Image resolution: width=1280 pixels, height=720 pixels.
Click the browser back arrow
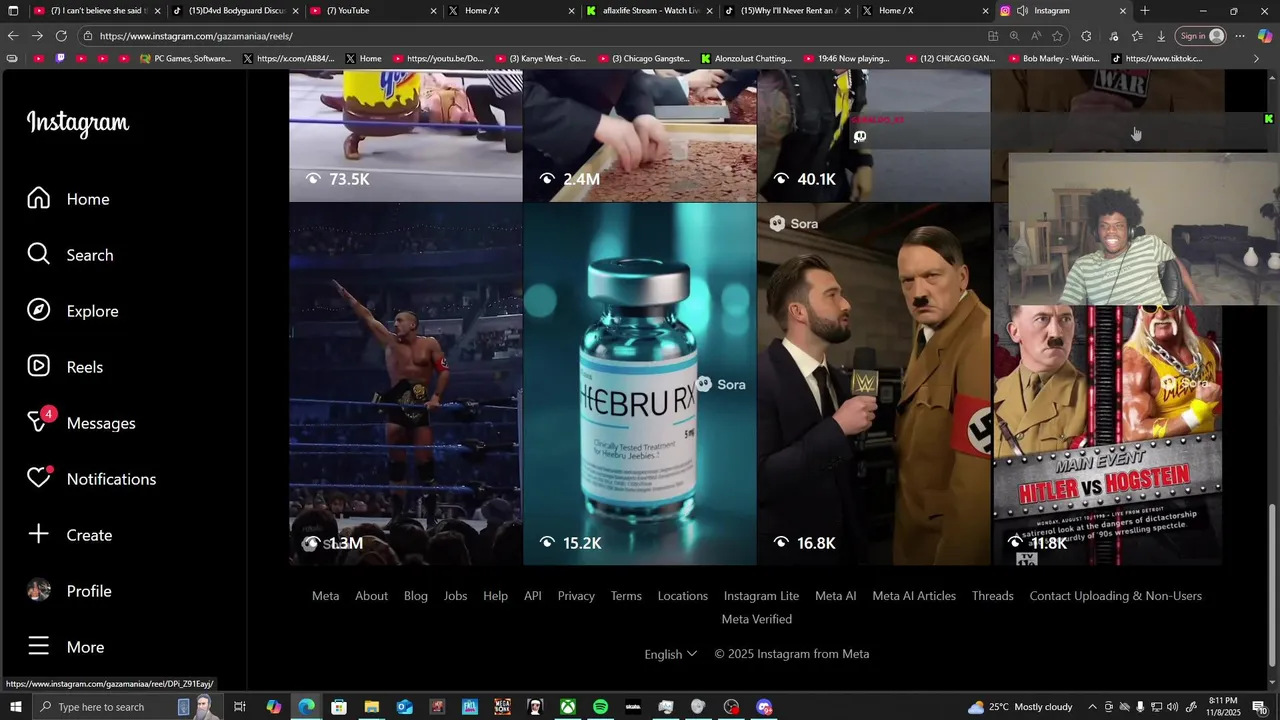(13, 36)
